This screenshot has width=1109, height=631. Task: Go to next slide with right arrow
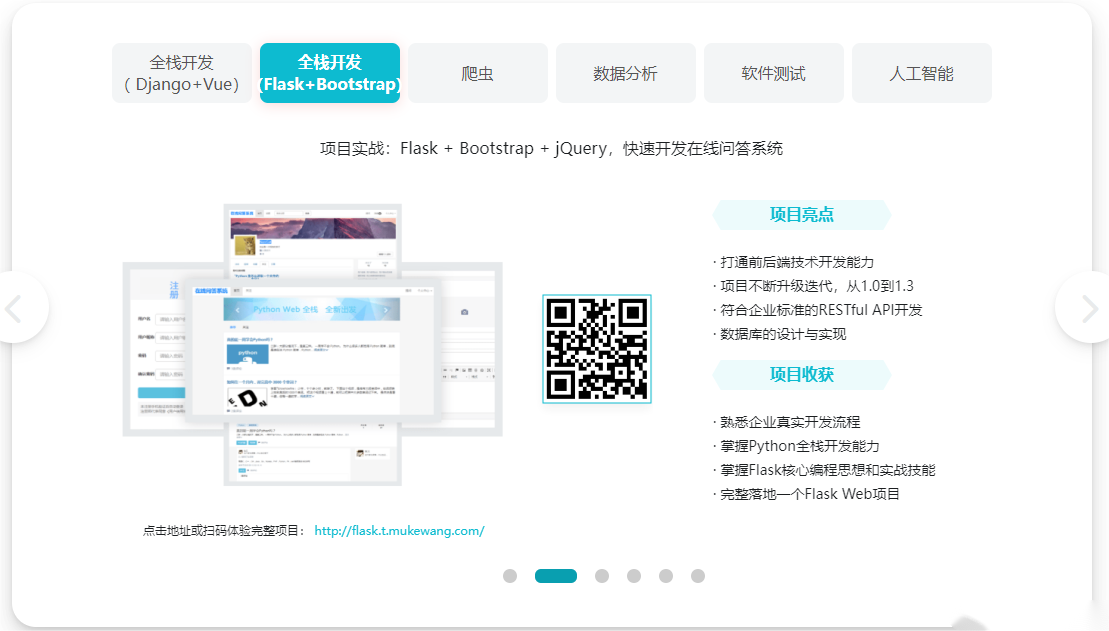tap(1087, 308)
